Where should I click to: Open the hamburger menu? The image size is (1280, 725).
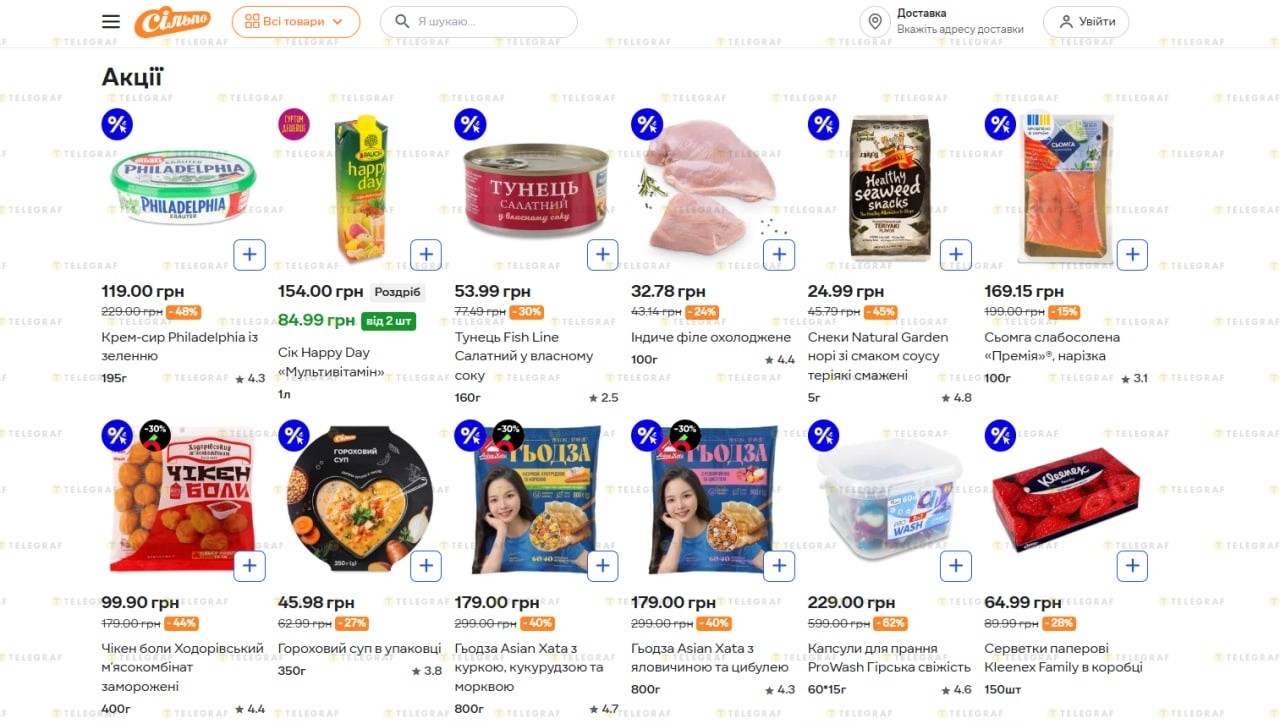[111, 22]
